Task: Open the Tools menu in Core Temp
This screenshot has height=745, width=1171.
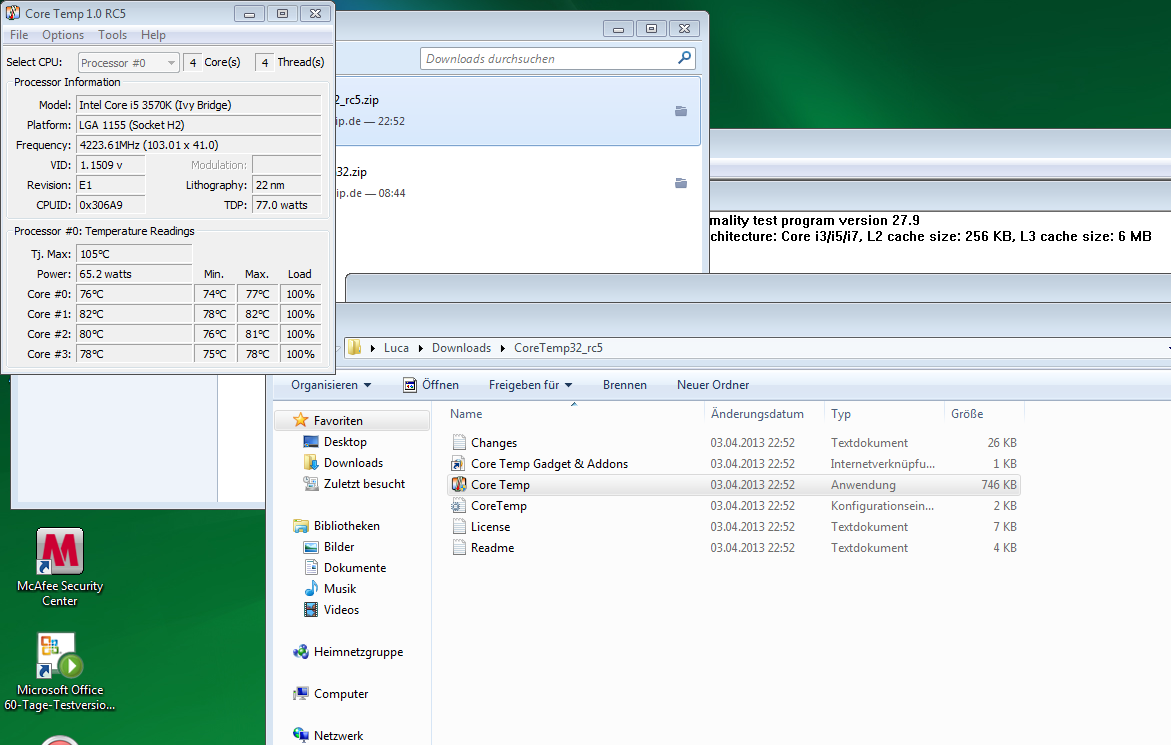Action: 112,34
